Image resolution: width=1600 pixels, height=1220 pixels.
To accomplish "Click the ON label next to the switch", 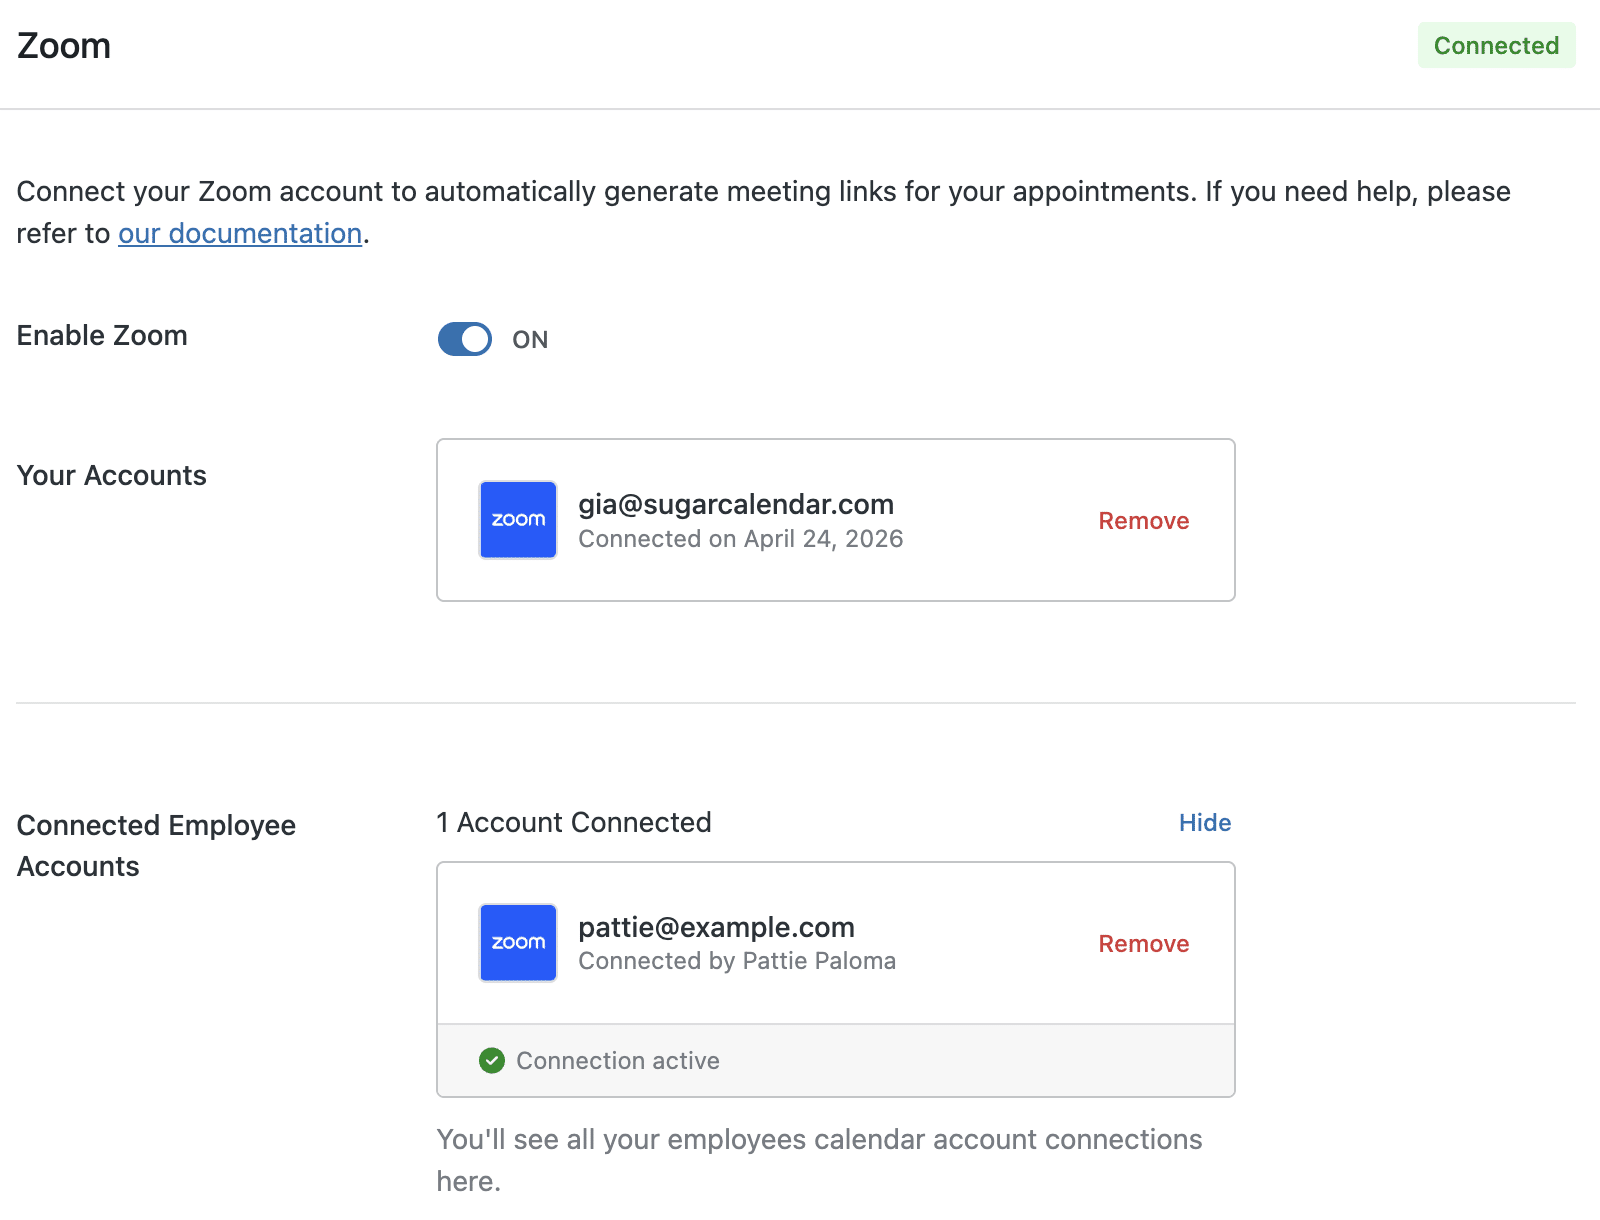I will point(530,340).
